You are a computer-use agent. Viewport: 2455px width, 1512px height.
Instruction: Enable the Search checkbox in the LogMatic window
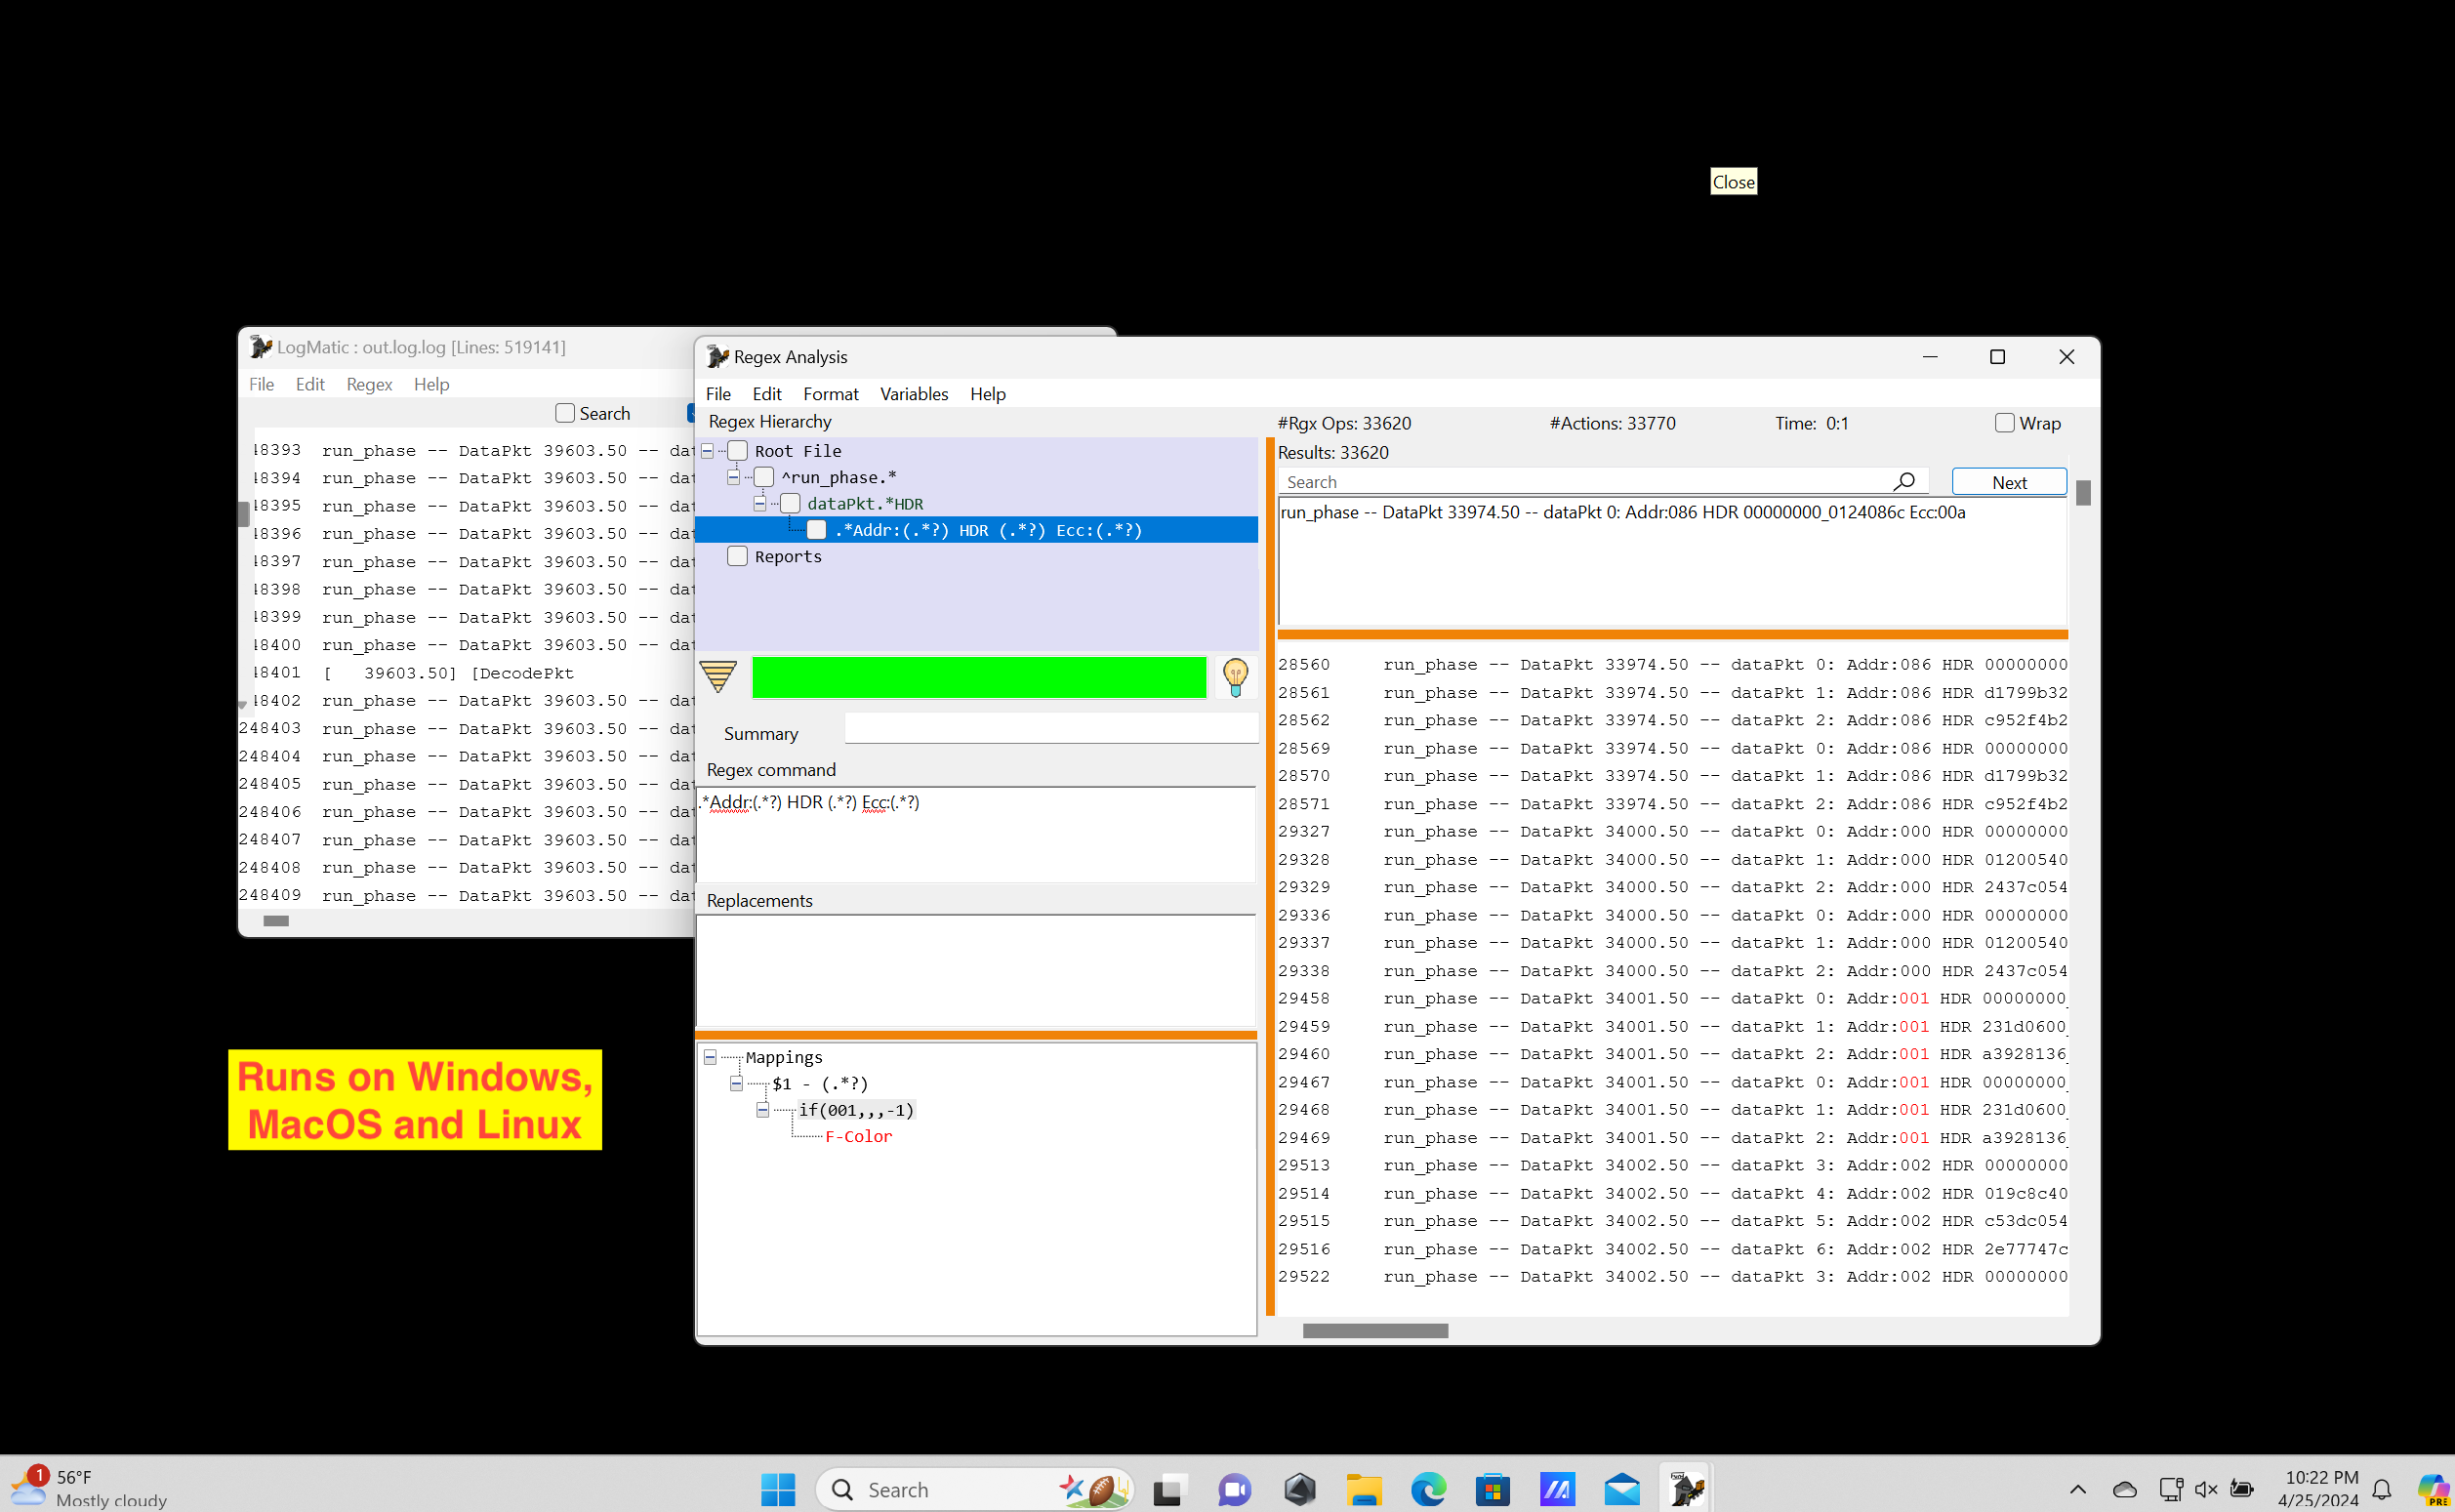click(x=565, y=413)
